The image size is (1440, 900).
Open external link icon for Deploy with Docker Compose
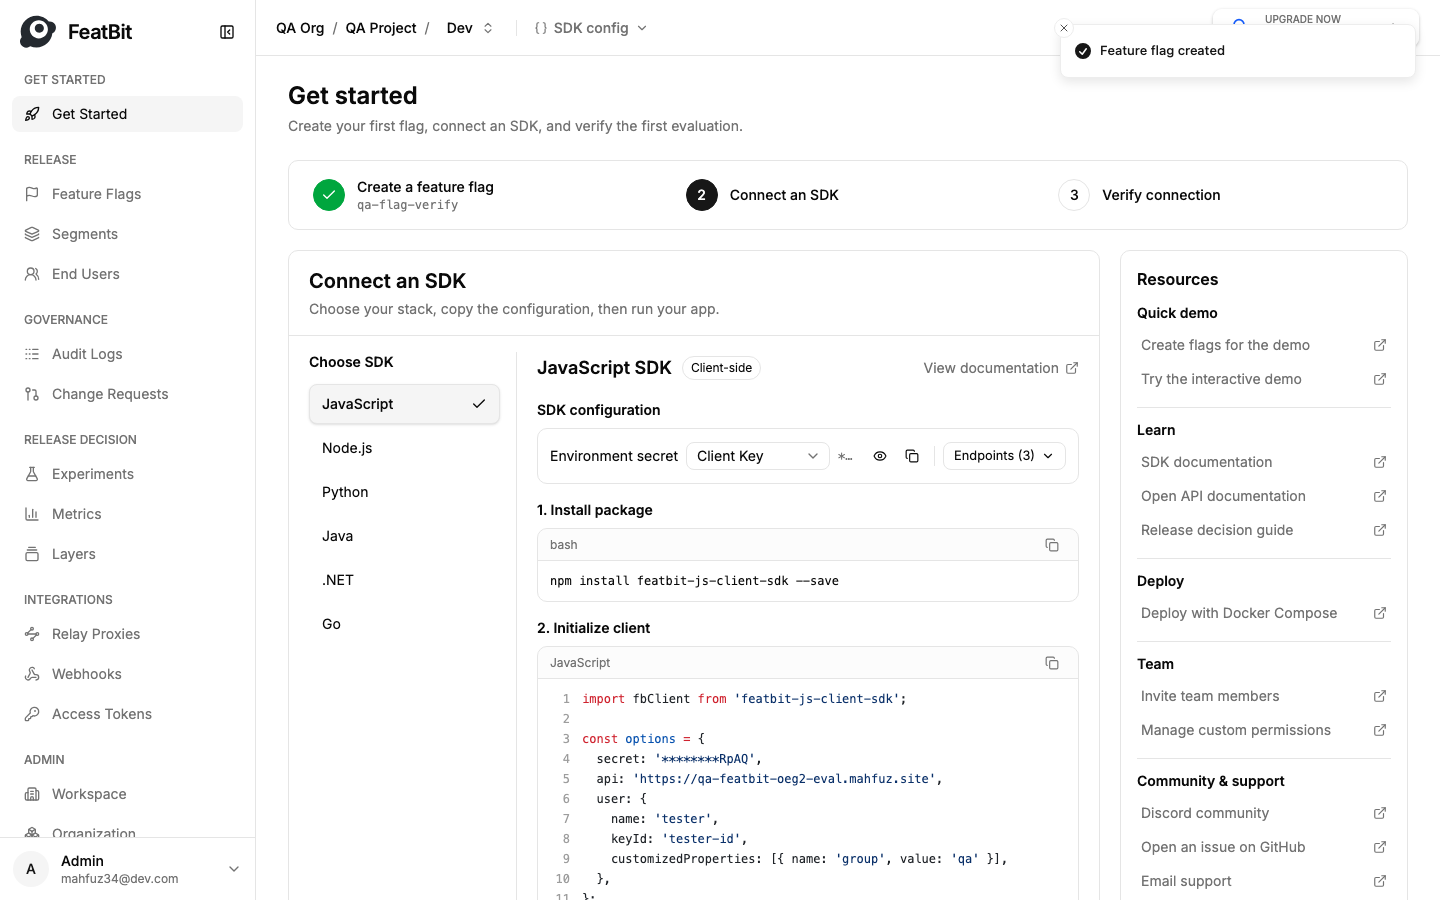point(1380,613)
